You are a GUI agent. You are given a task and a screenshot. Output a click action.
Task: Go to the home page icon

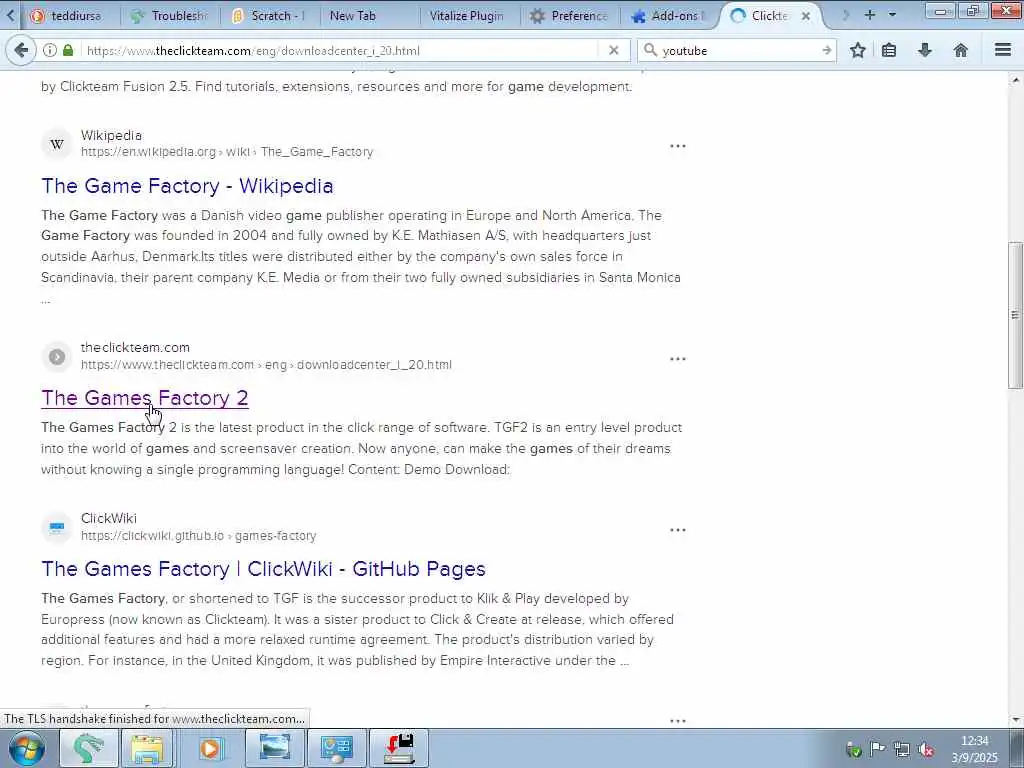point(961,50)
